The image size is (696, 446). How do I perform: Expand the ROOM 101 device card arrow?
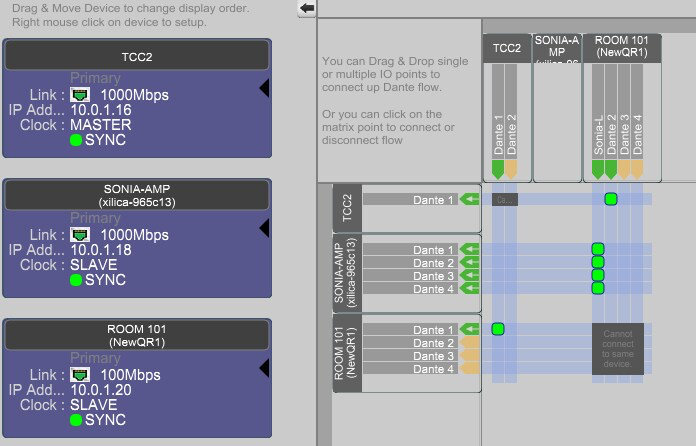click(264, 368)
